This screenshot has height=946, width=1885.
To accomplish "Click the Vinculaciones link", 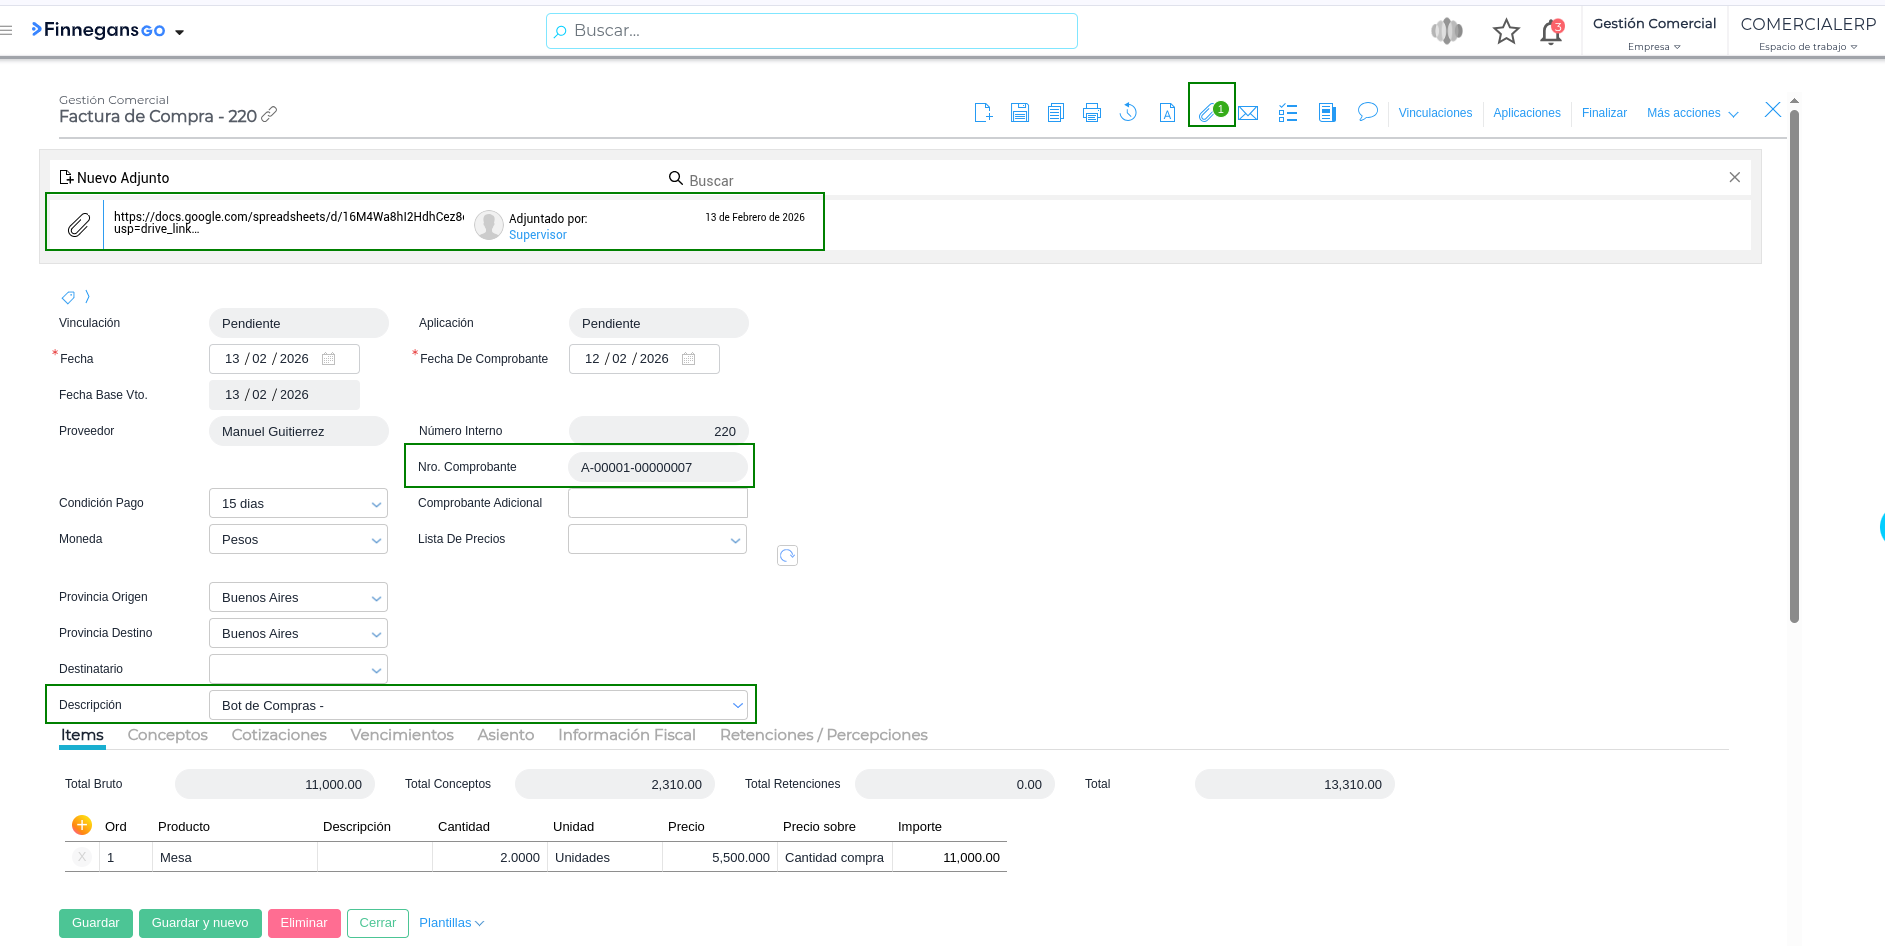I will (x=1435, y=113).
